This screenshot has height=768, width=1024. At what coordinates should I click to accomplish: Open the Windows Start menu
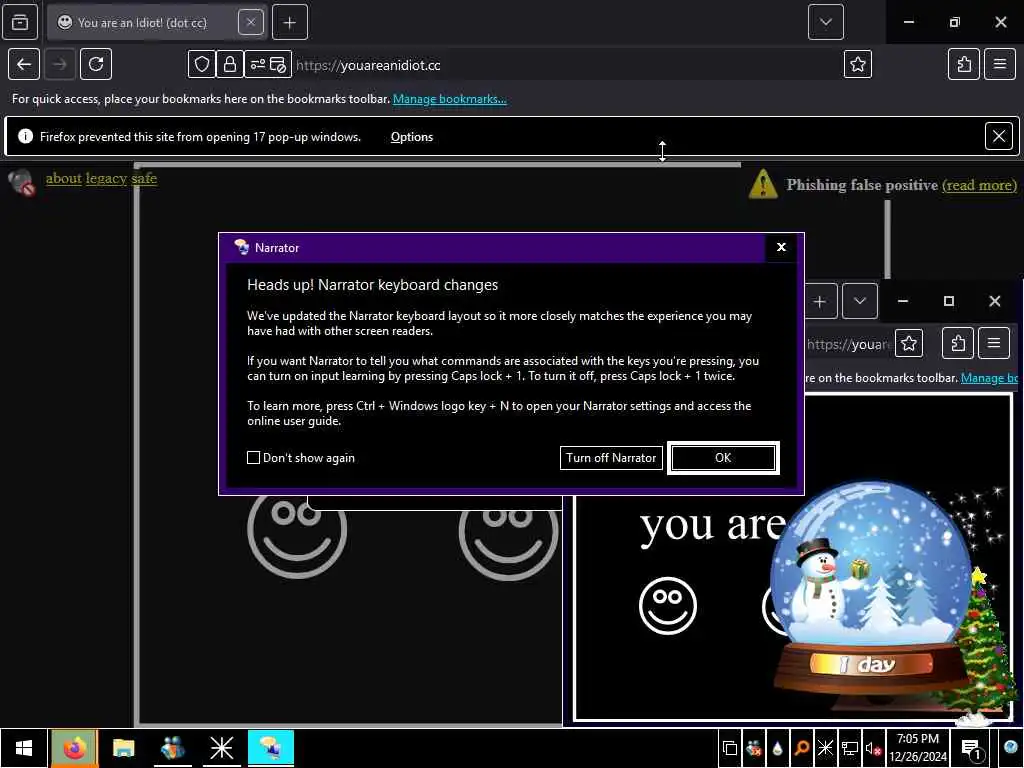pyautogui.click(x=24, y=748)
